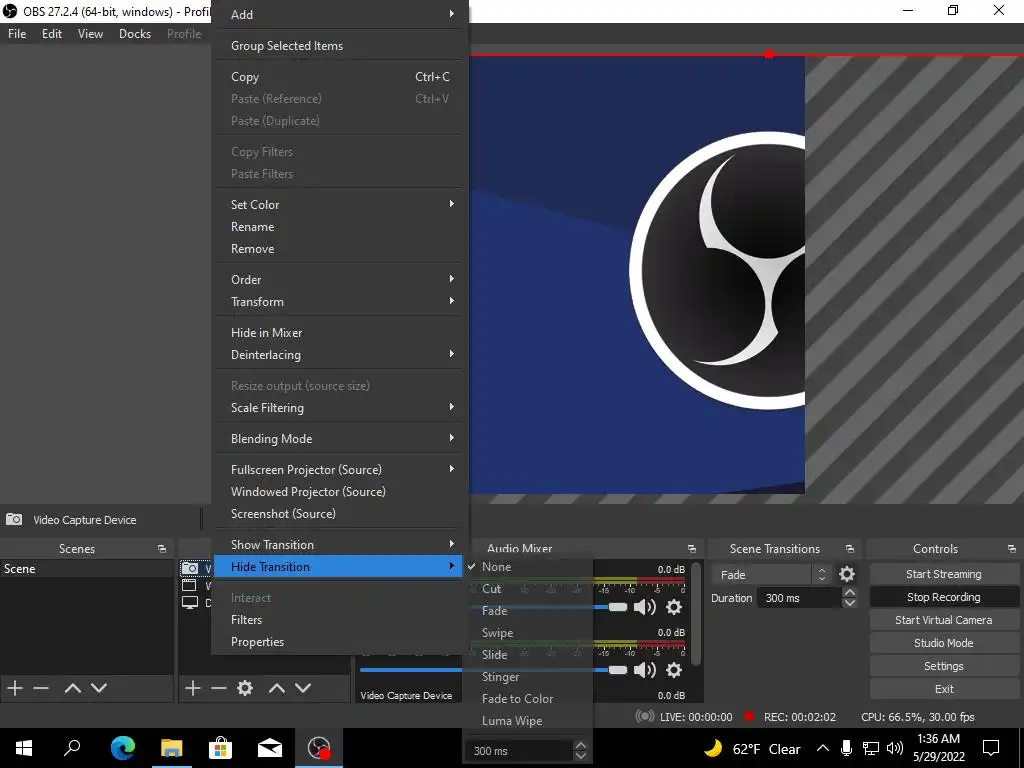Expand the Deinterlacing submenu
The image size is (1024, 768).
click(340, 355)
